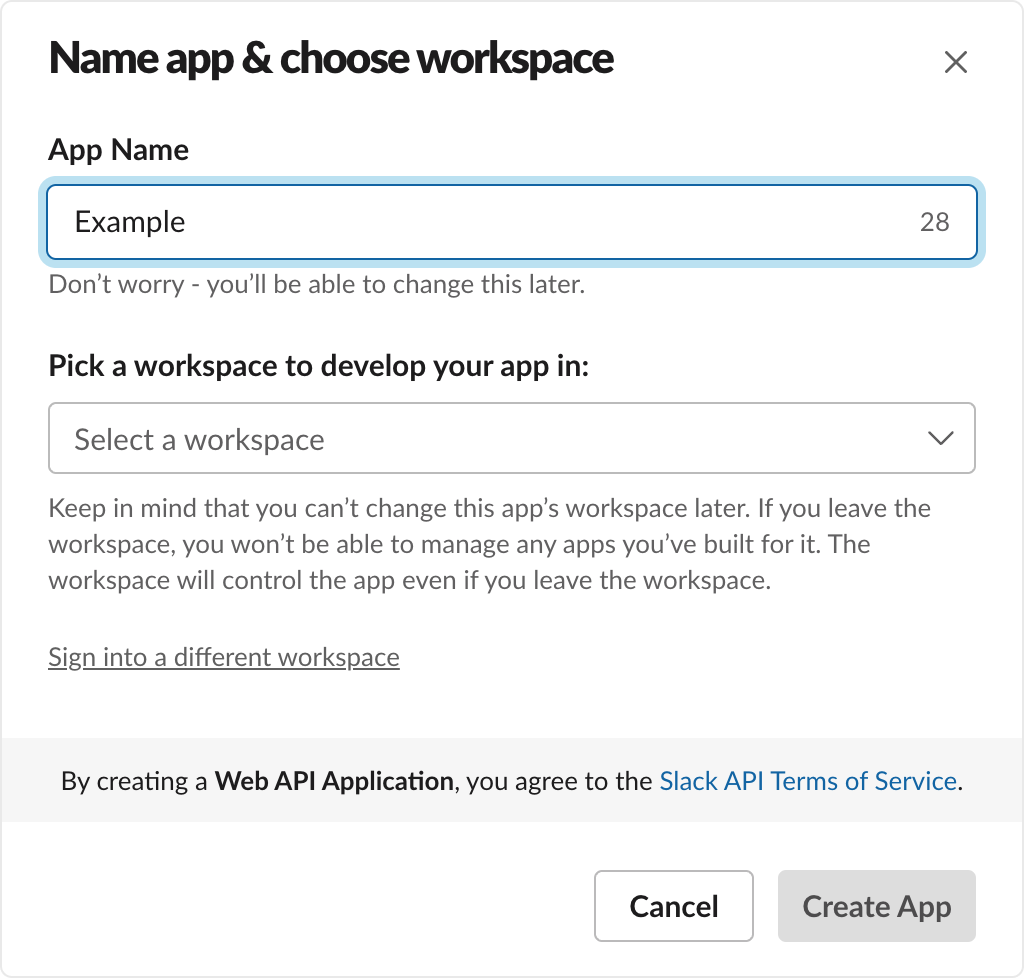The image size is (1024, 978).
Task: Open Slack API Terms of Service link
Action: pyautogui.click(x=808, y=781)
